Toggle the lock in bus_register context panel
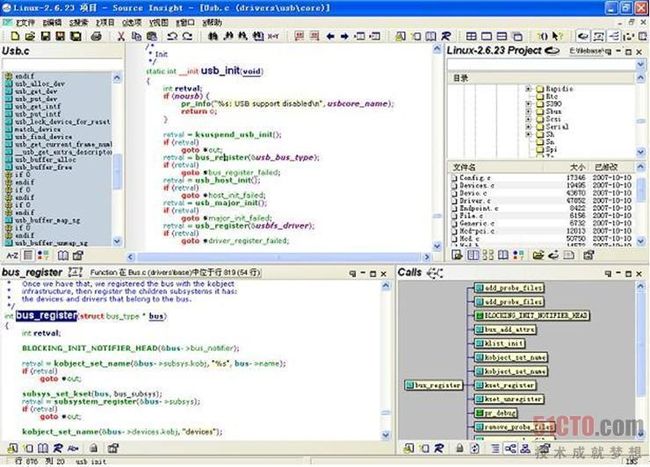650x467 pixels. click(94, 448)
